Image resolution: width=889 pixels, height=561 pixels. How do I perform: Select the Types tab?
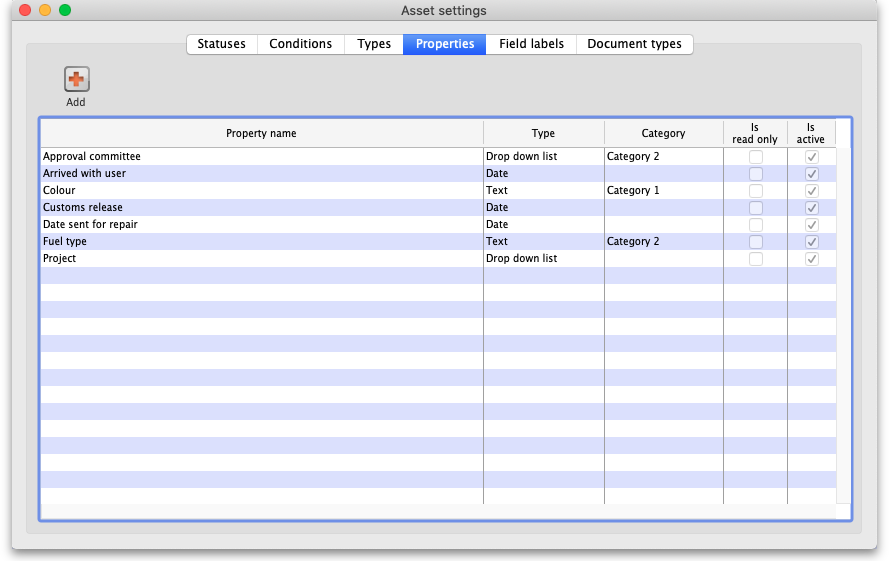(374, 44)
